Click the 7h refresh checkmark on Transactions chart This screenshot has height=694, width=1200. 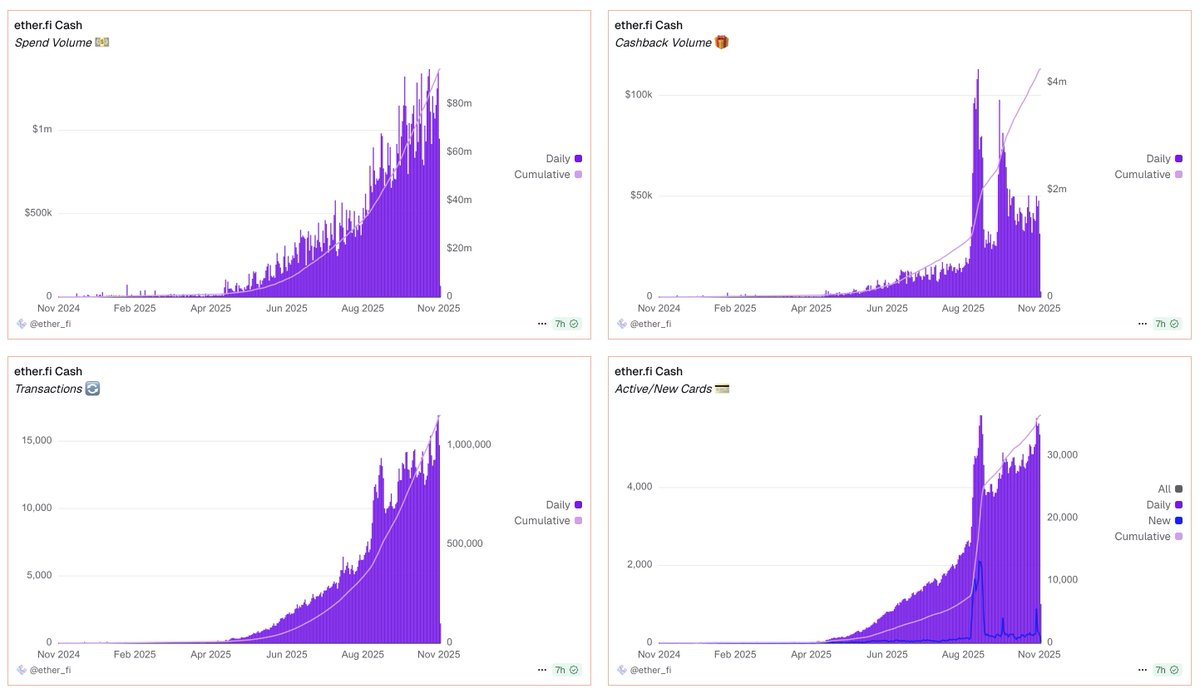[574, 670]
